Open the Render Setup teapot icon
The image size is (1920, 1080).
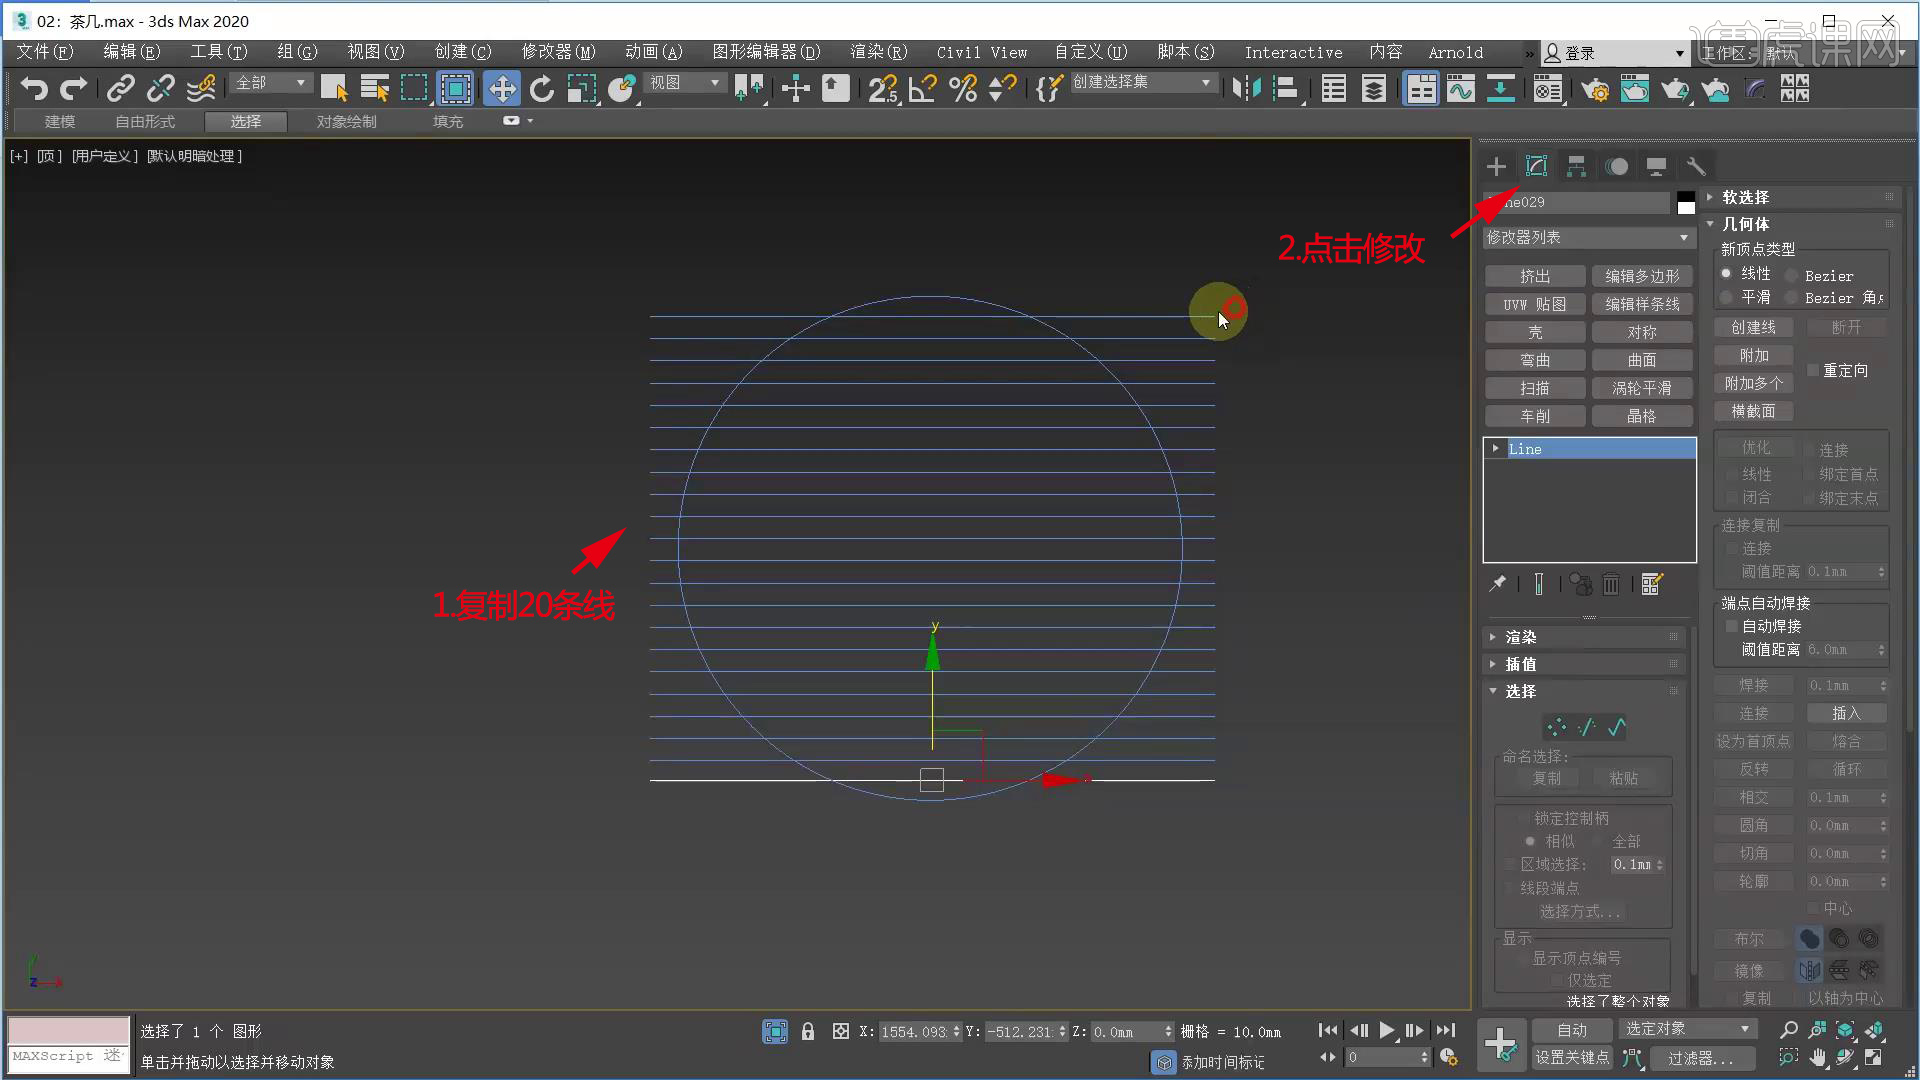click(x=1594, y=89)
